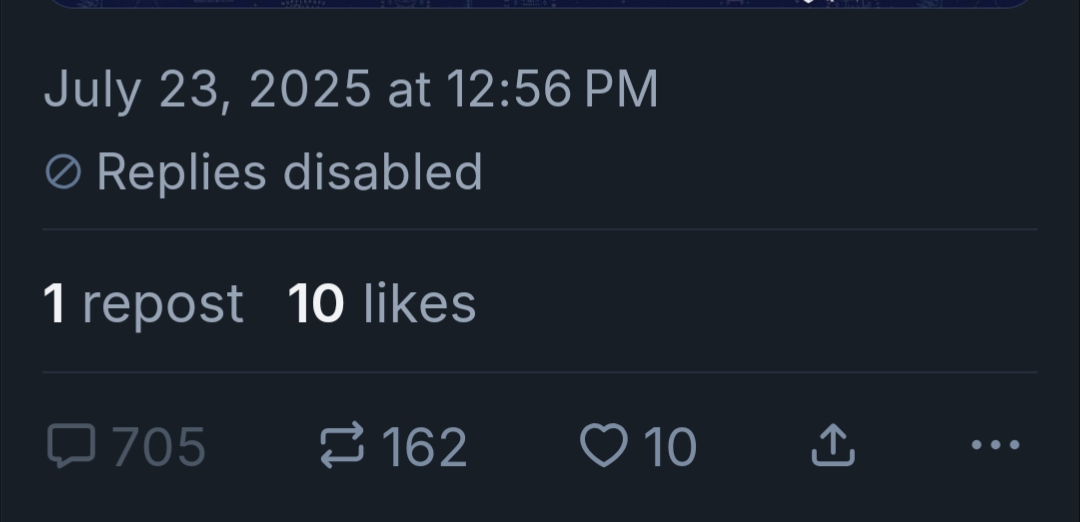Tap the repost arrows icon
1080x522 pixels.
pos(344,446)
